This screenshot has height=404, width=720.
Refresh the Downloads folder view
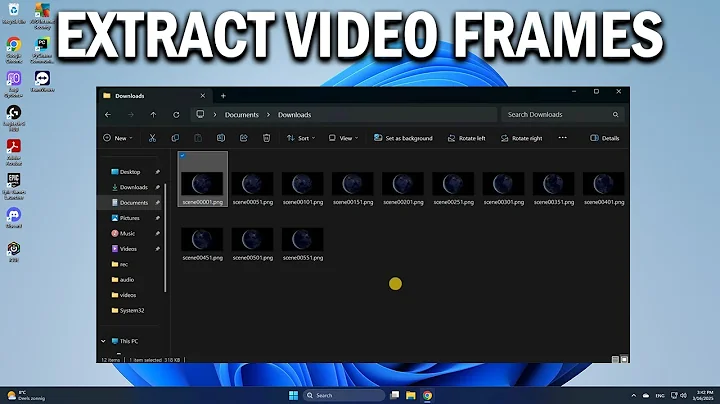176,115
